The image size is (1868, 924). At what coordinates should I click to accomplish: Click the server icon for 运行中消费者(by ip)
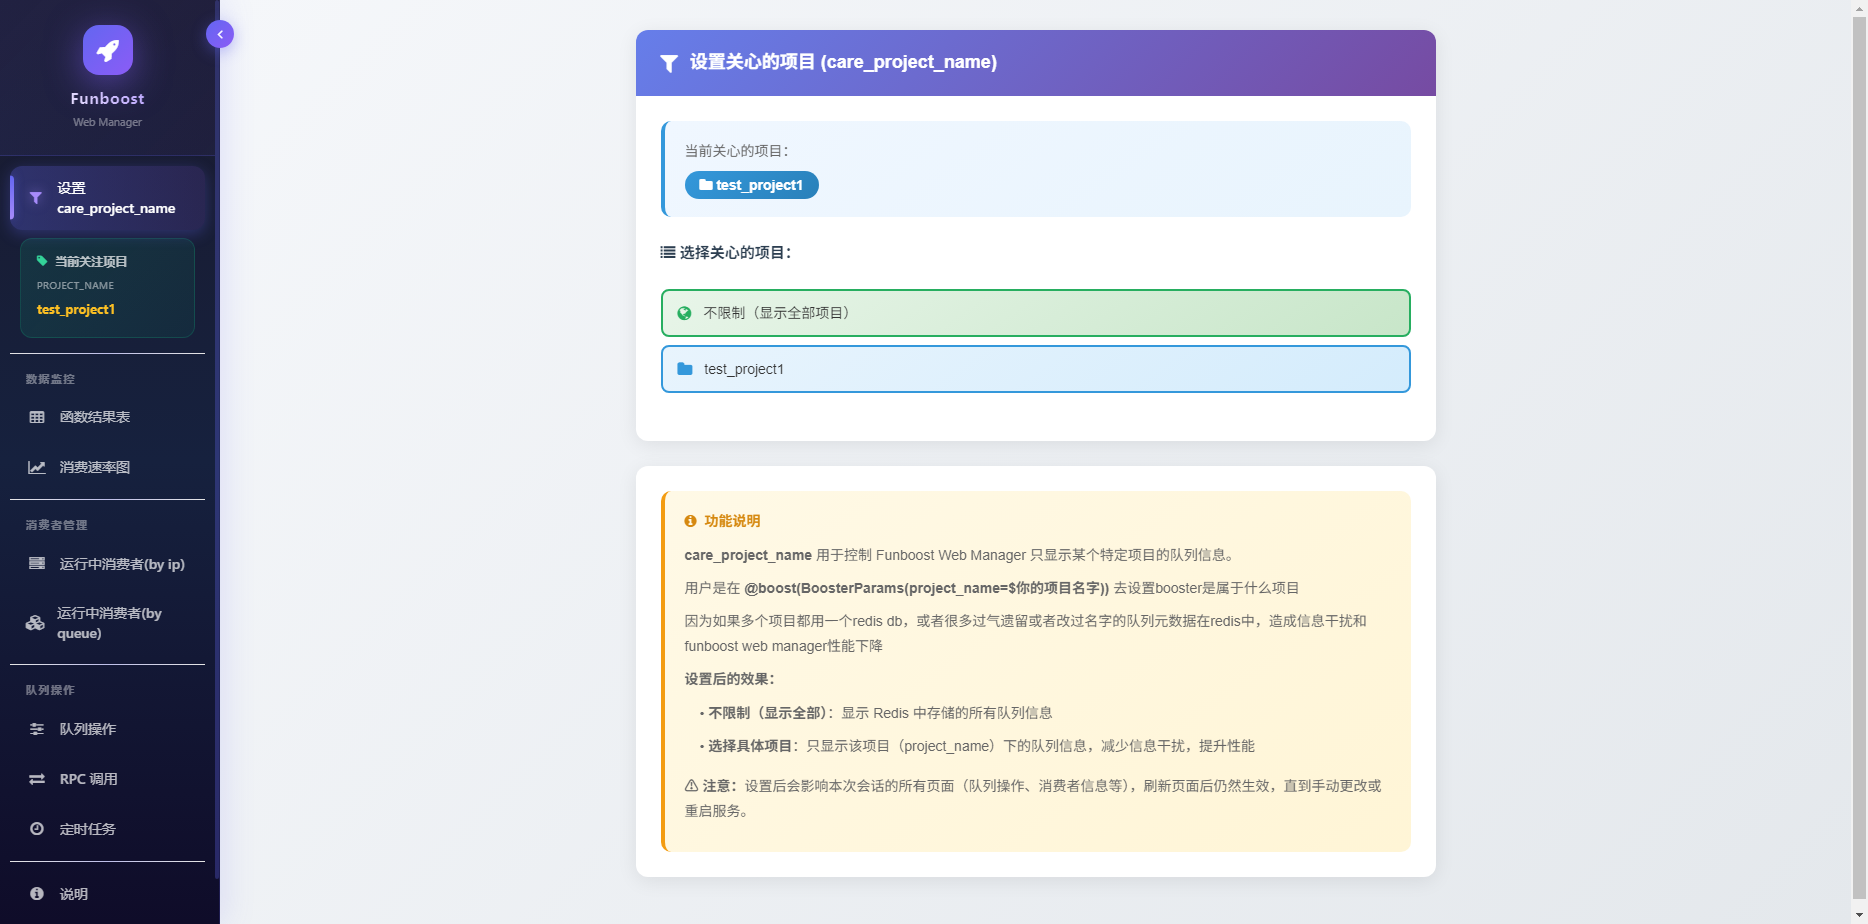pyautogui.click(x=37, y=564)
